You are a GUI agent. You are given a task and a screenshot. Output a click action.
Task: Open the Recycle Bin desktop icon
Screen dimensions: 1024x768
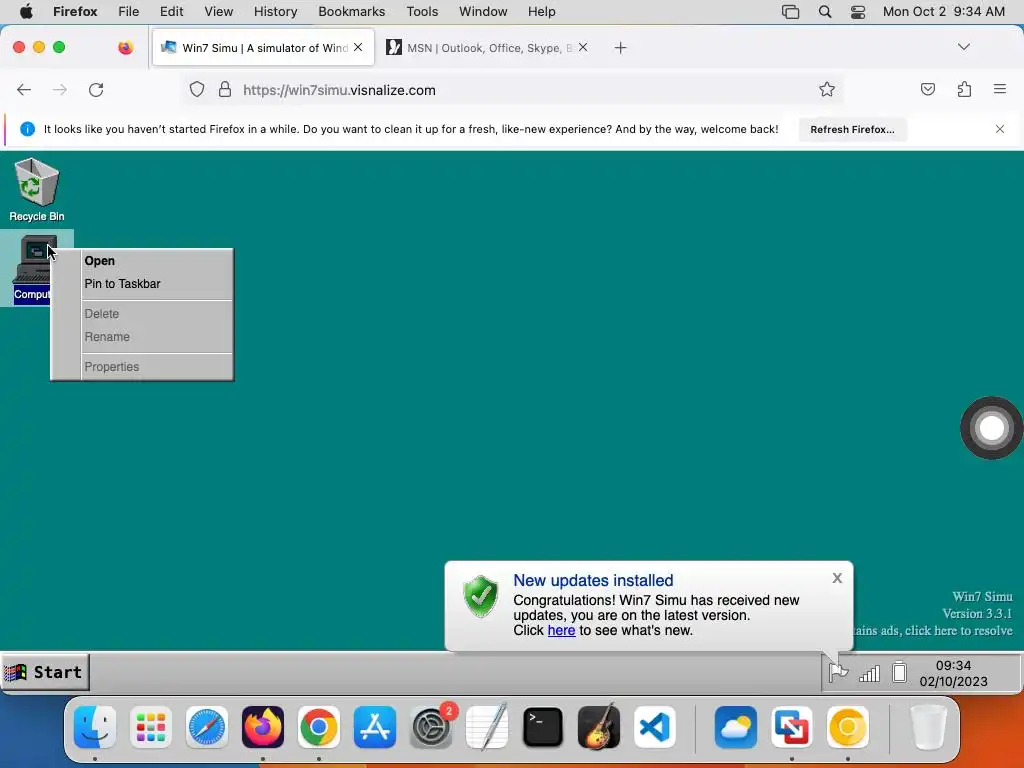[x=37, y=189]
